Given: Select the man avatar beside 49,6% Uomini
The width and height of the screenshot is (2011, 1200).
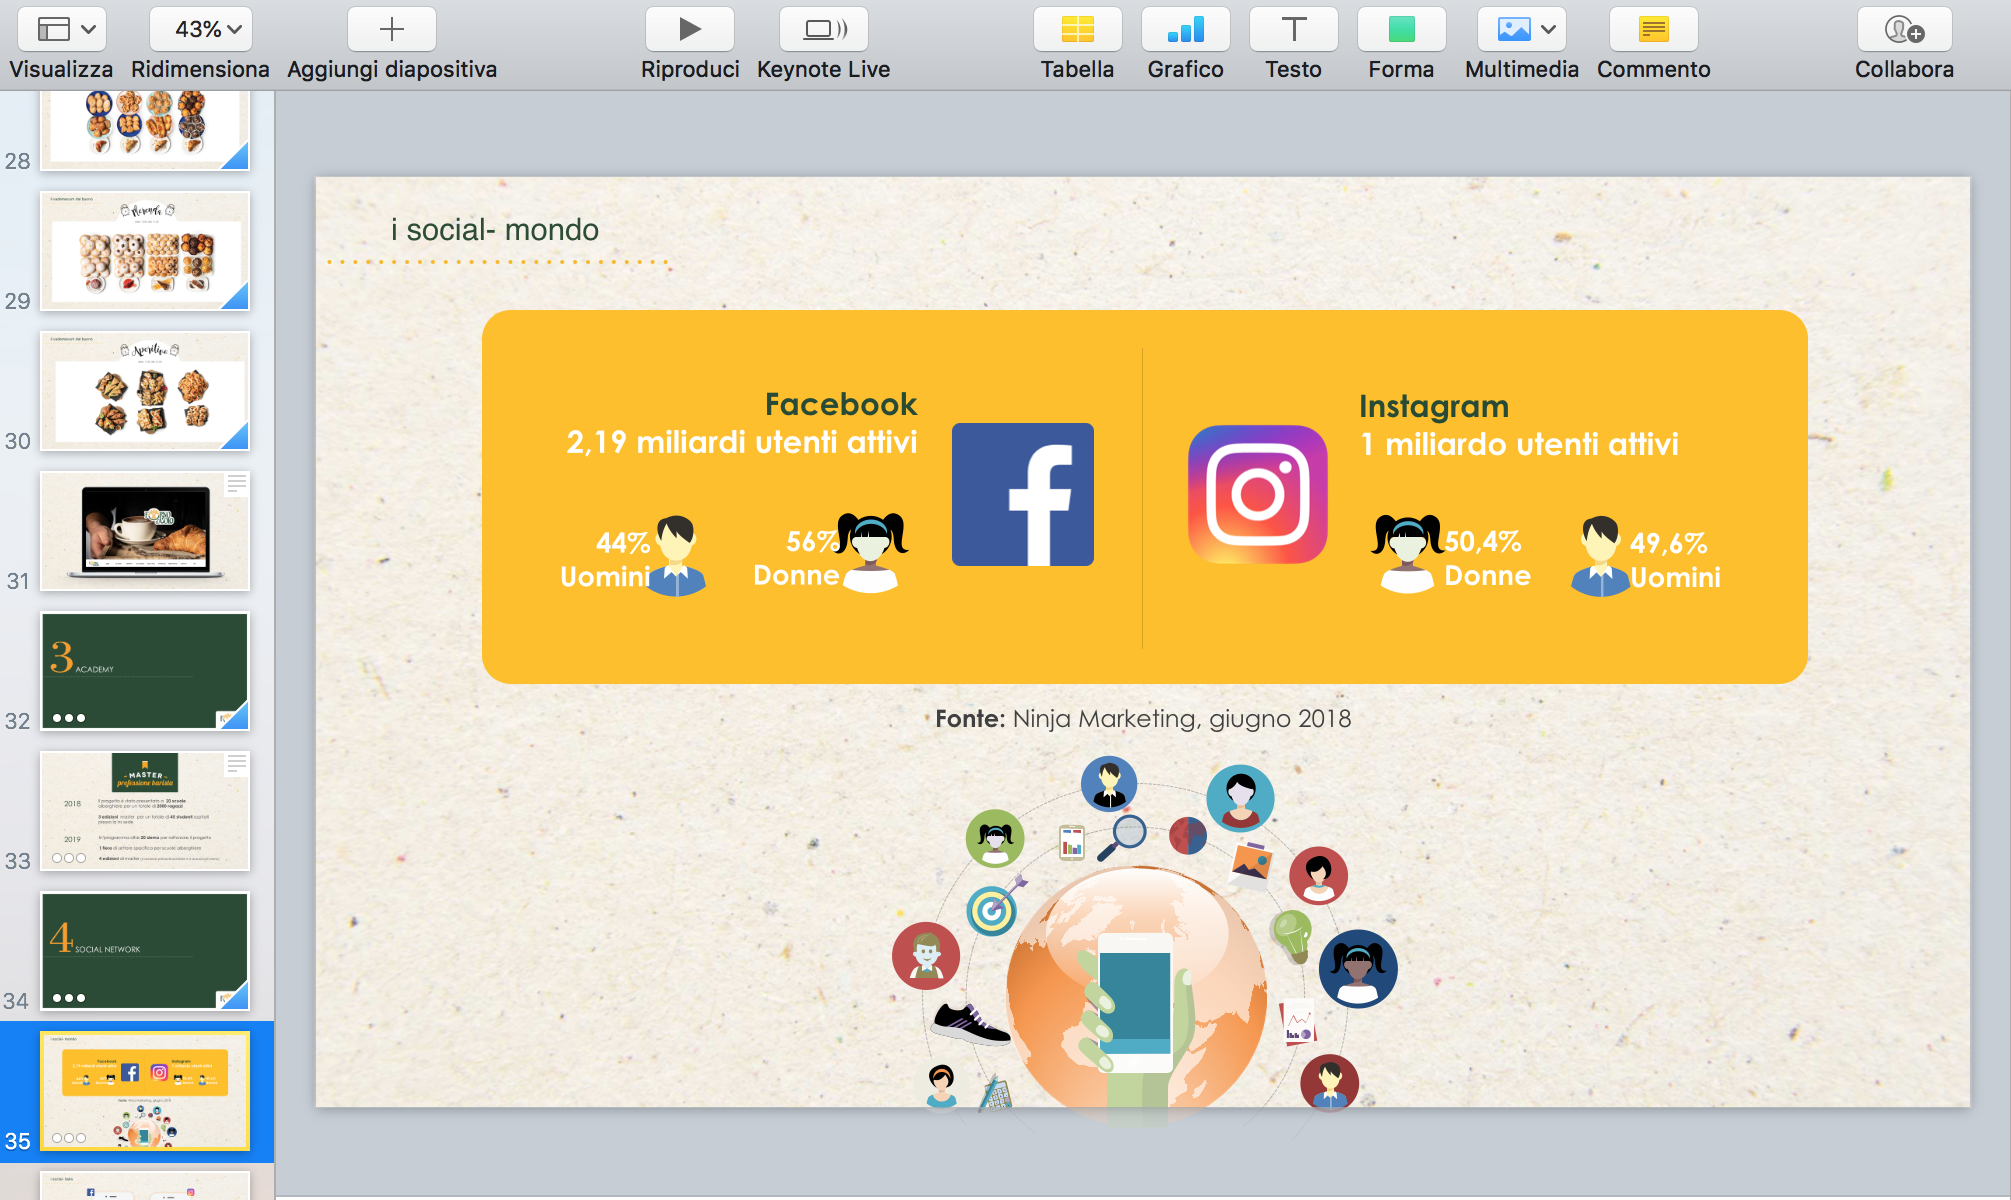Looking at the screenshot, I should [1600, 556].
